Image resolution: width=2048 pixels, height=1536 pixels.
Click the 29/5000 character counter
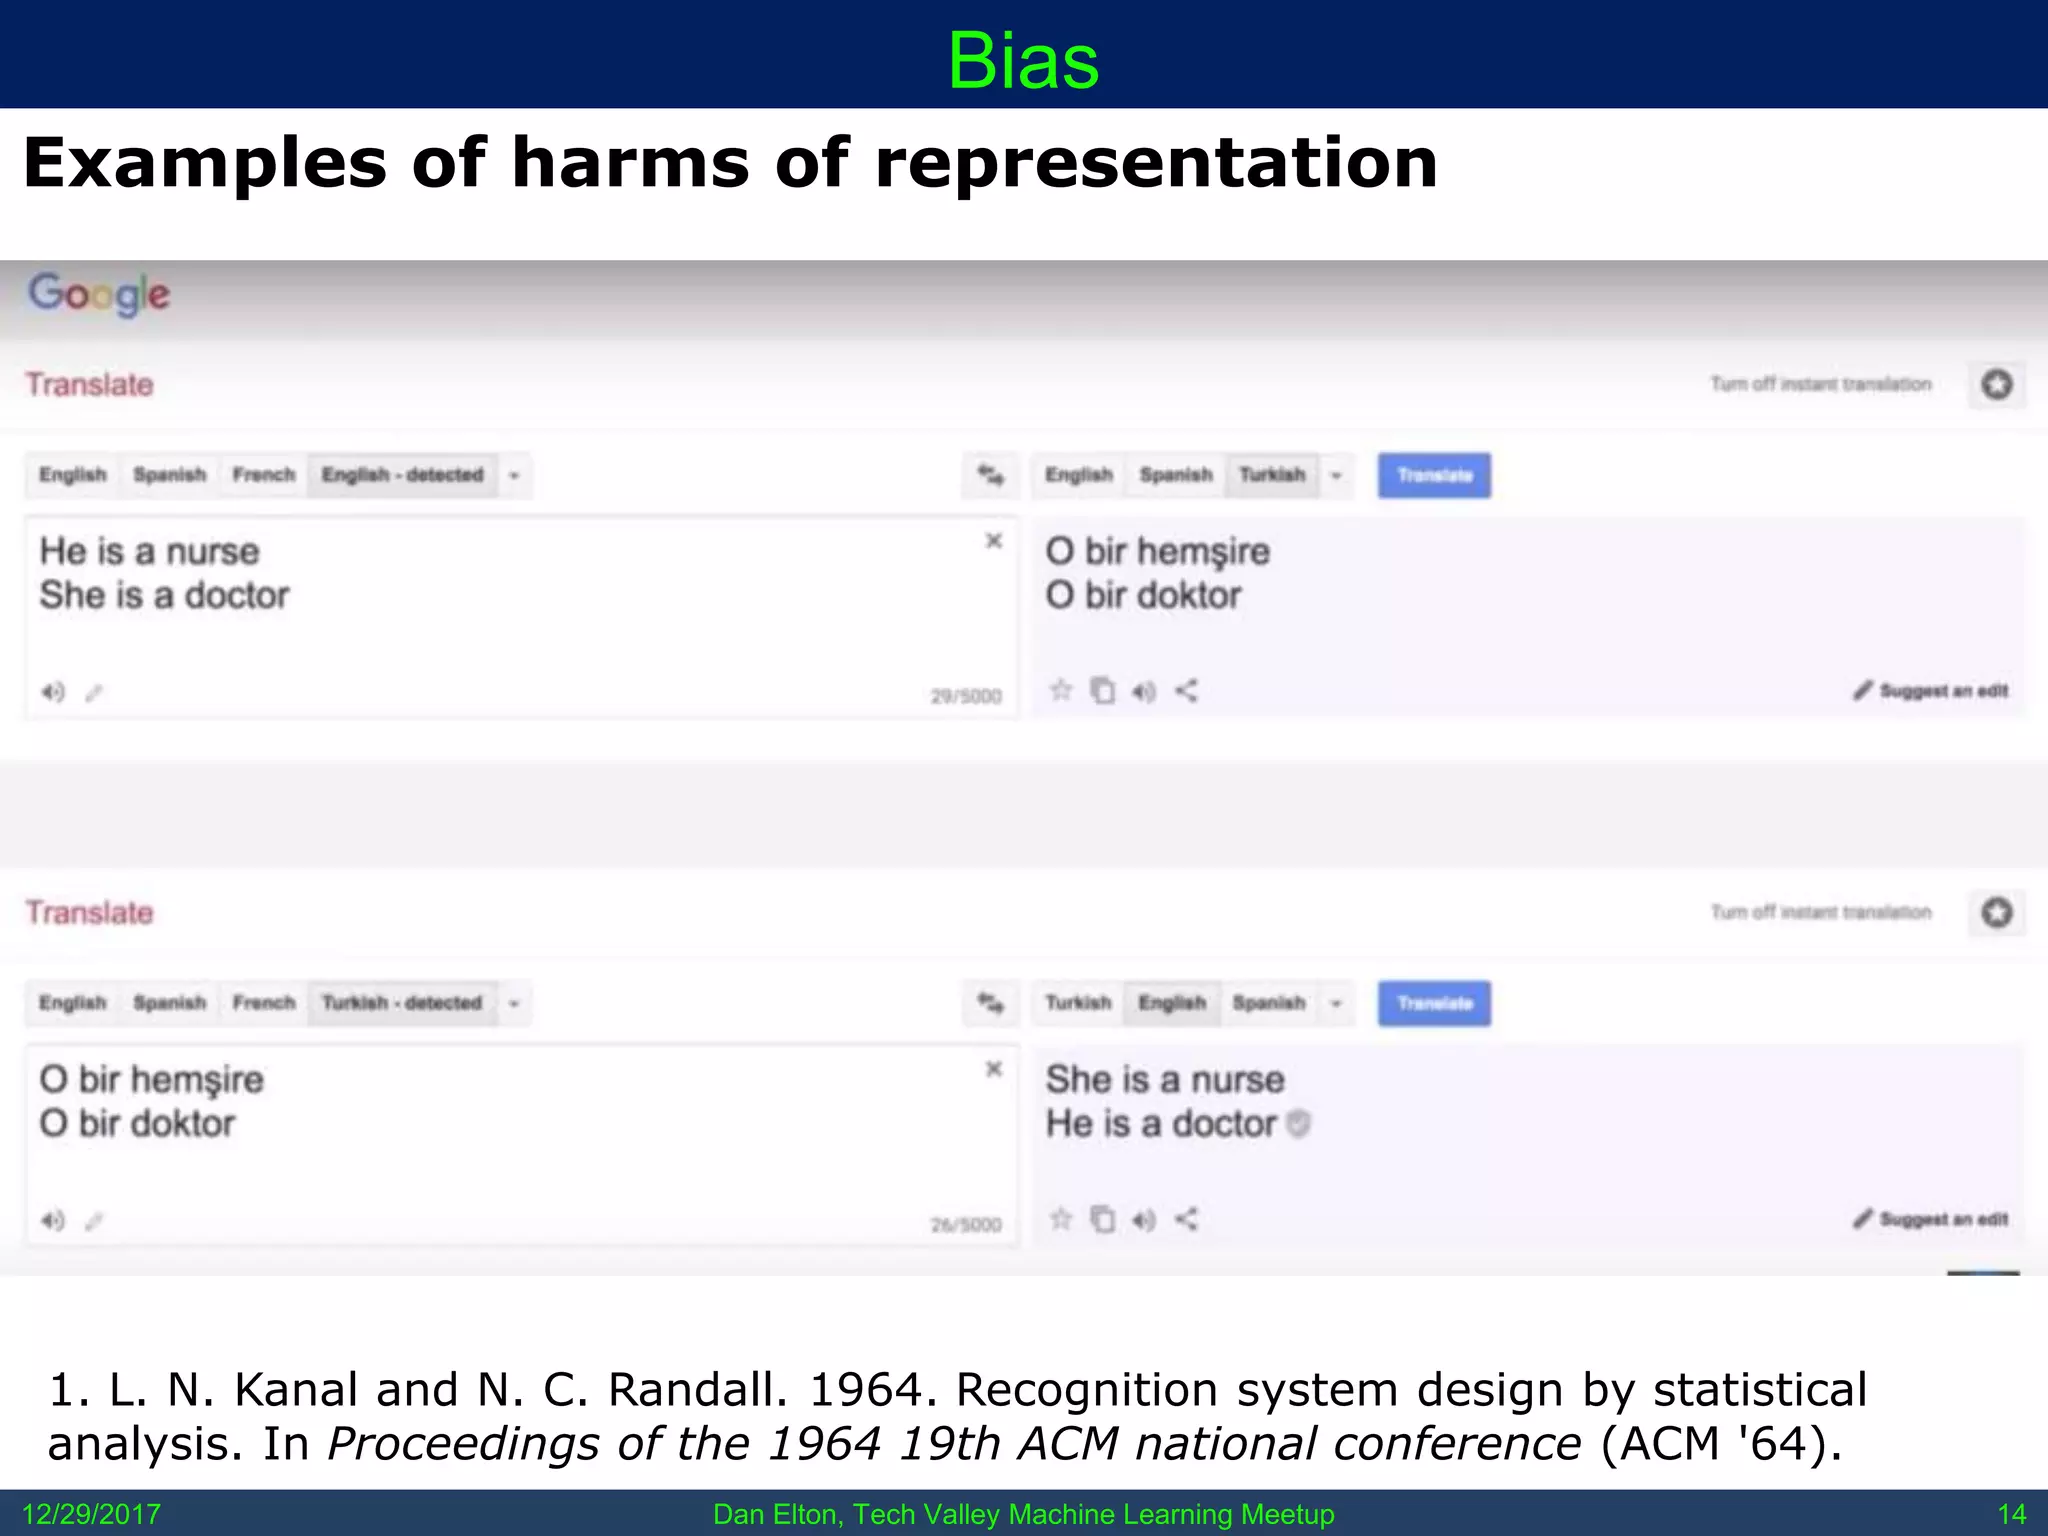coord(966,696)
